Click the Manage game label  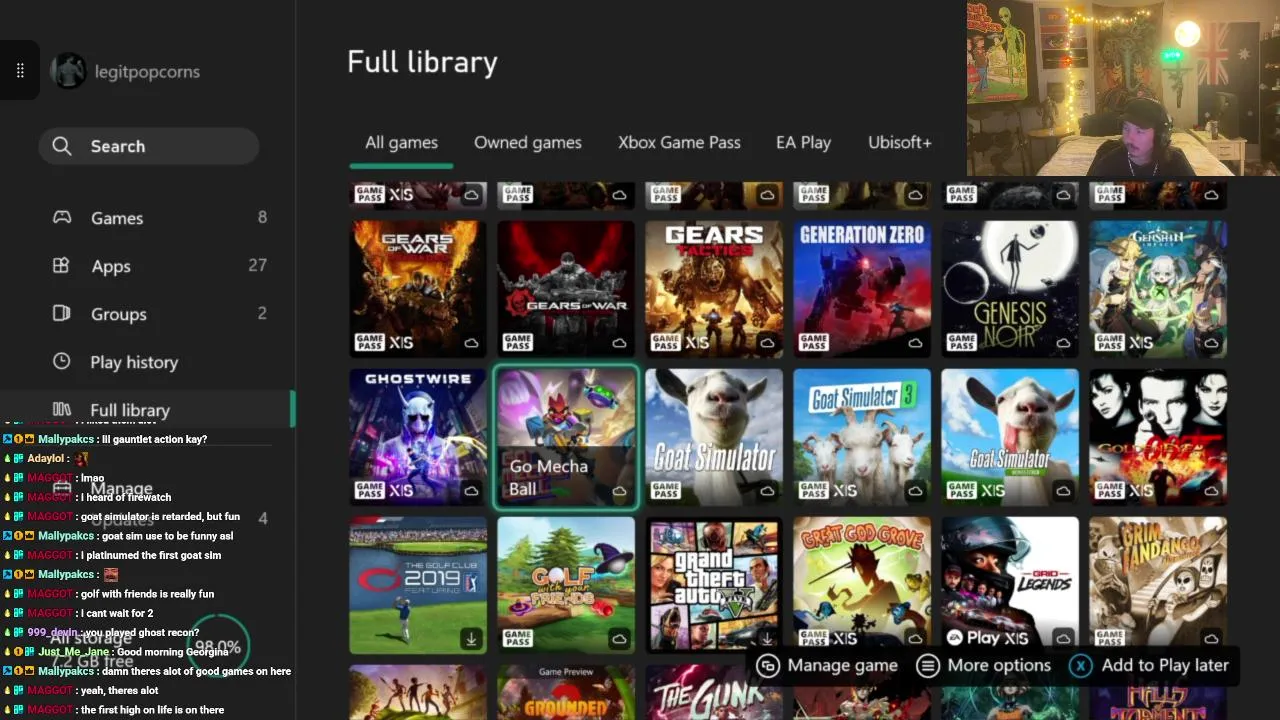pyautogui.click(x=842, y=665)
